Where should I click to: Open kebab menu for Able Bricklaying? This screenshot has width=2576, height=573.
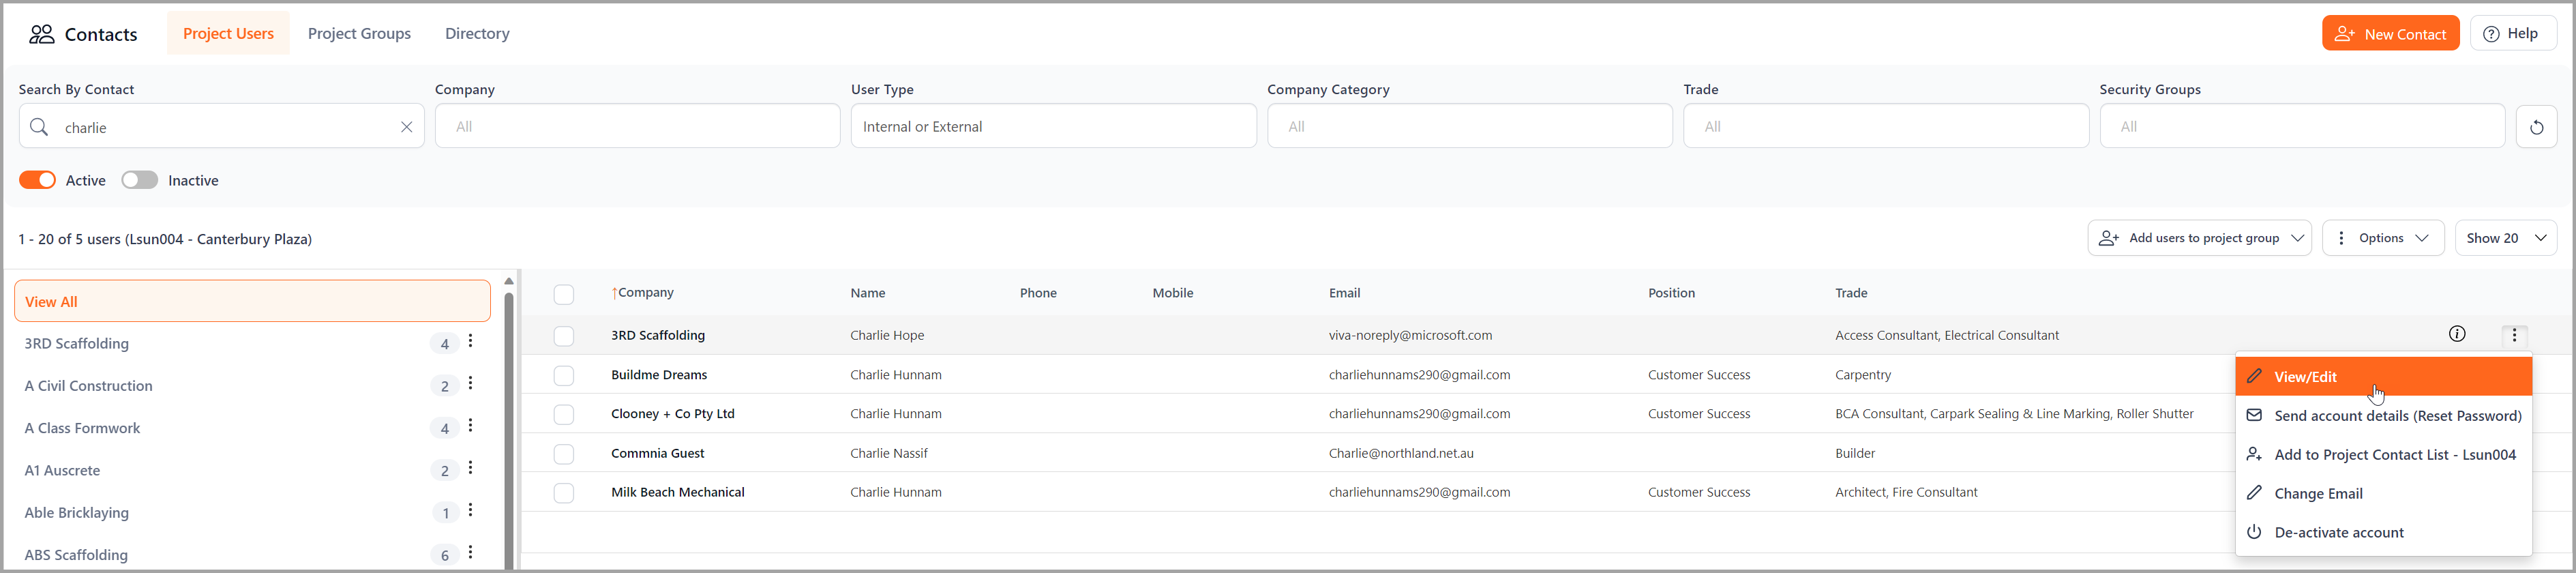tap(471, 510)
